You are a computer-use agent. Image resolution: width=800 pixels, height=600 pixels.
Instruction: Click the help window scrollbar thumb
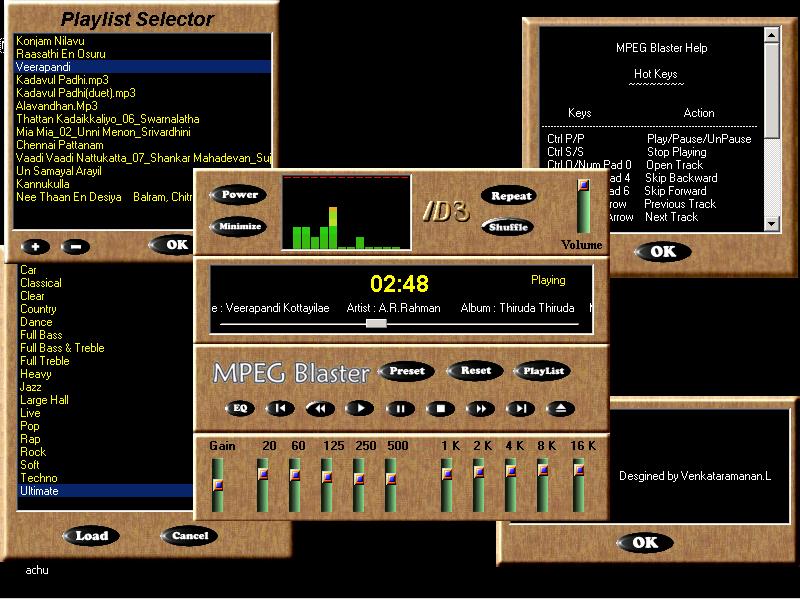coord(771,90)
